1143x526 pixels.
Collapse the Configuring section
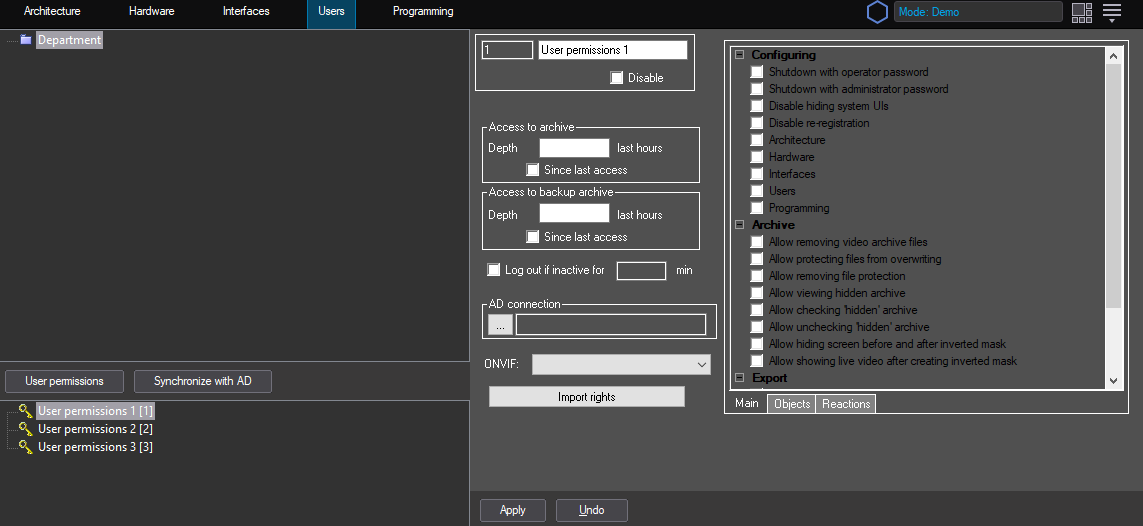click(x=739, y=56)
